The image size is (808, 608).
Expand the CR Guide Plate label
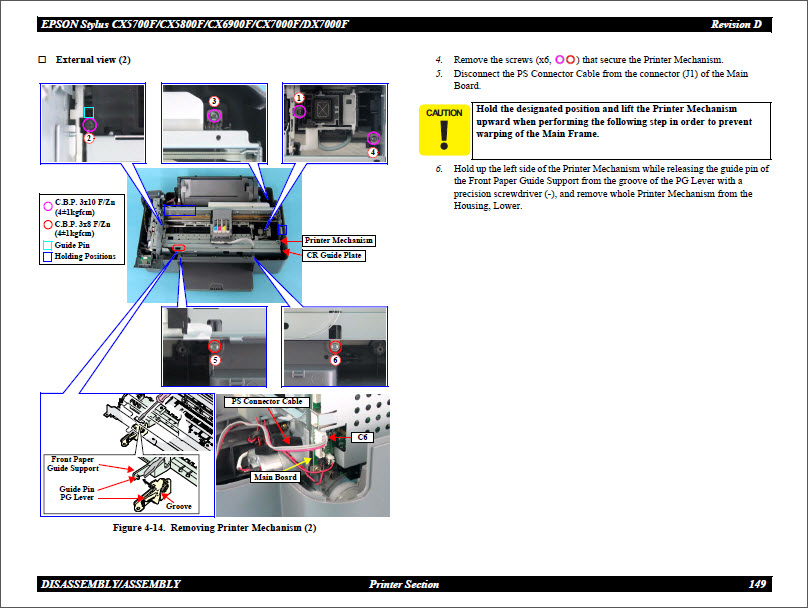click(x=334, y=255)
